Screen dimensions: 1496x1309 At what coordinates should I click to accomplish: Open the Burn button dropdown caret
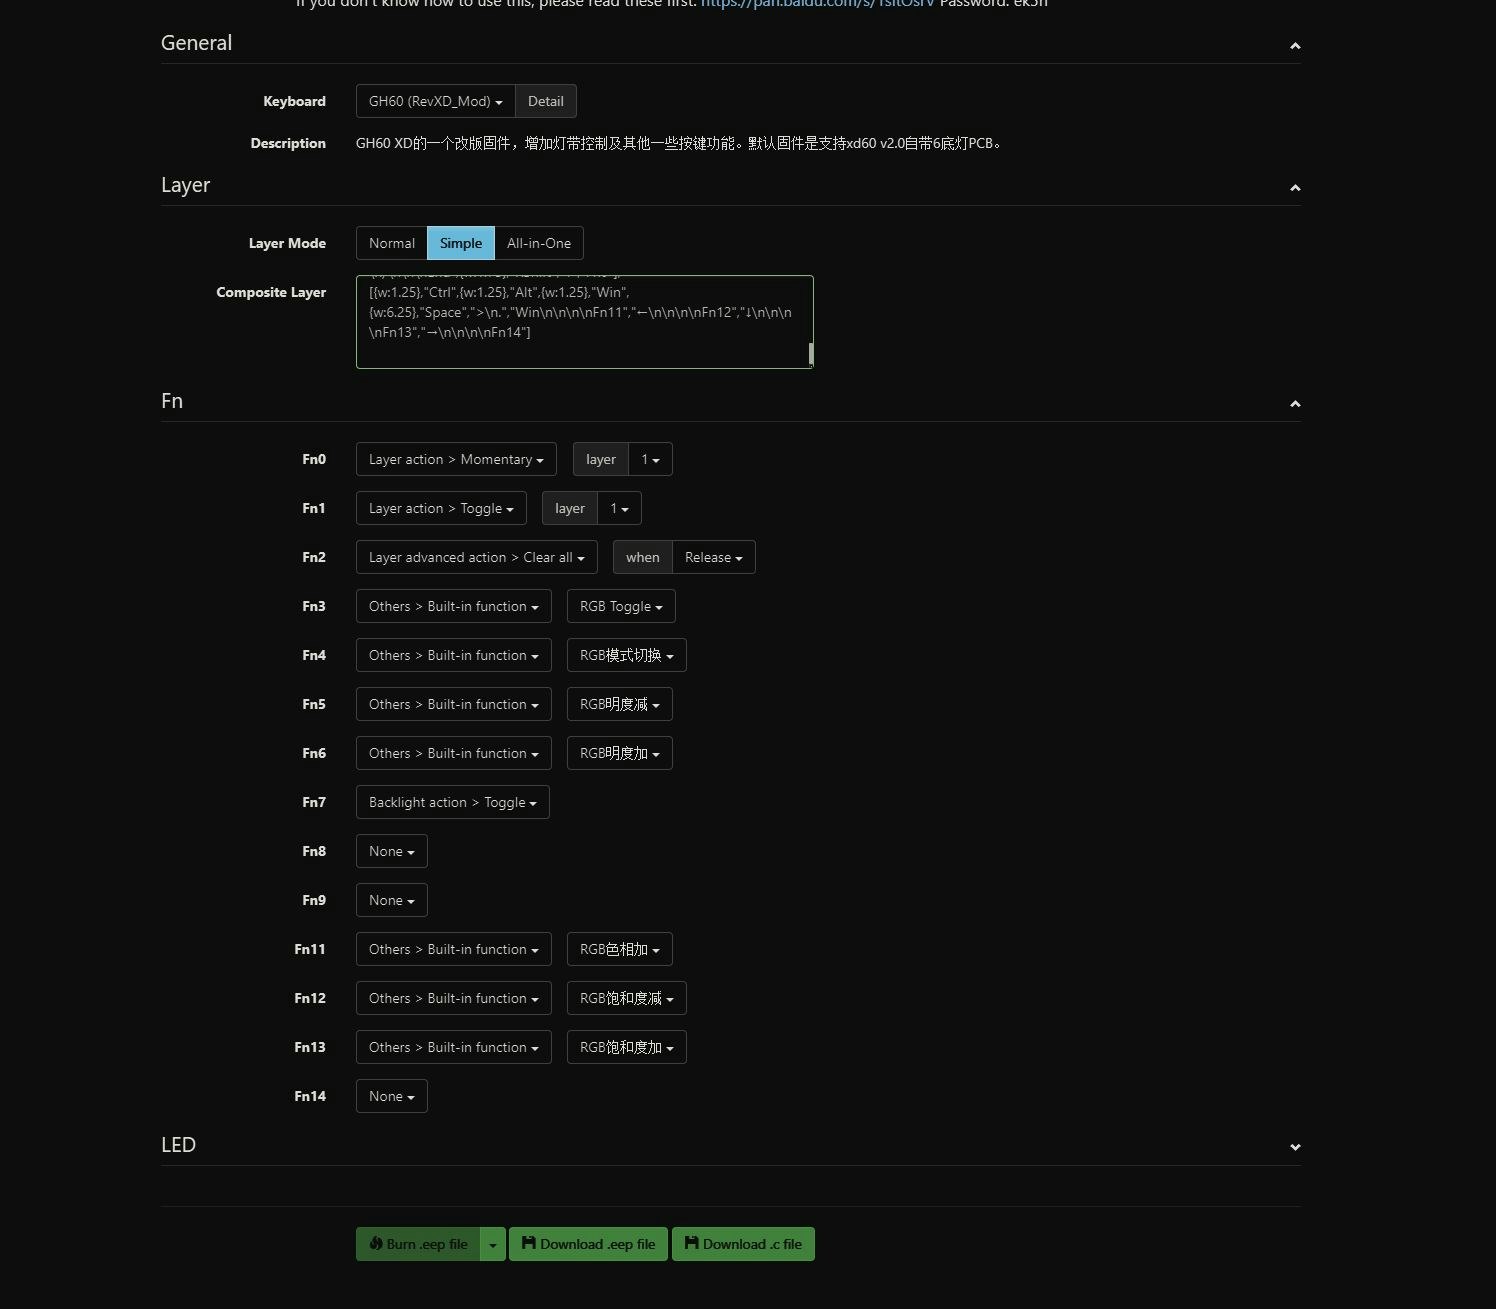point(493,1244)
